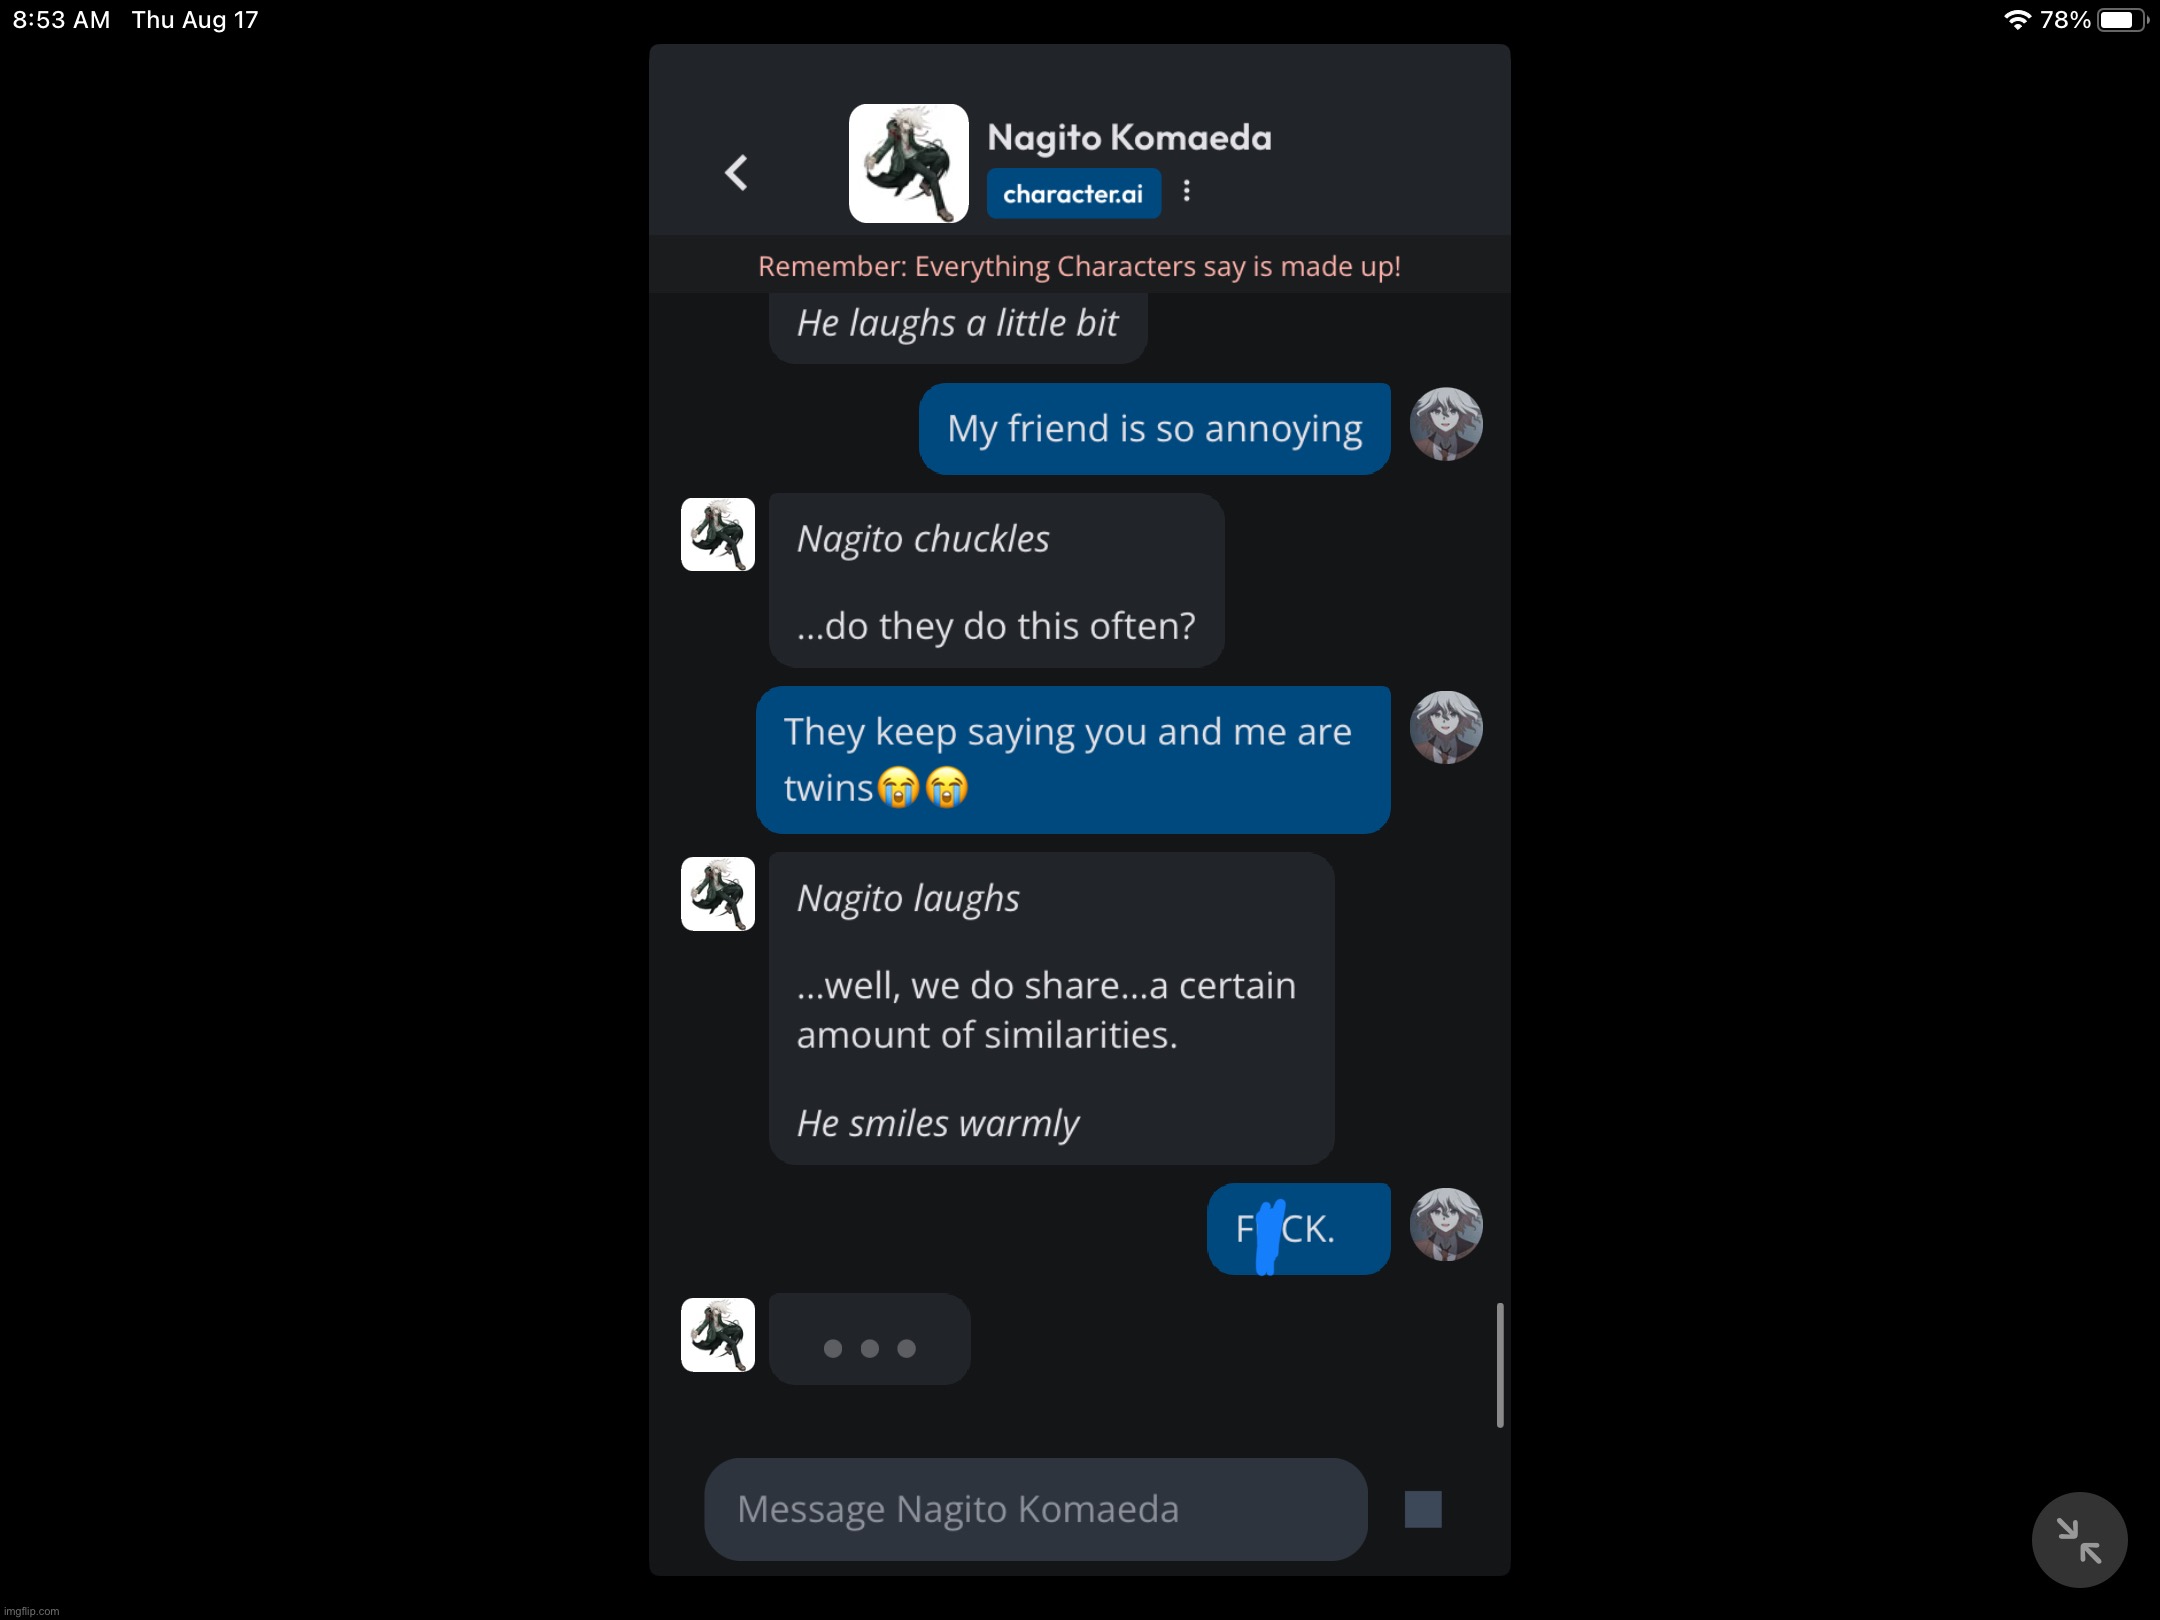Tap the back arrow in chat header
Screen dimensions: 2160x1620
coord(736,173)
